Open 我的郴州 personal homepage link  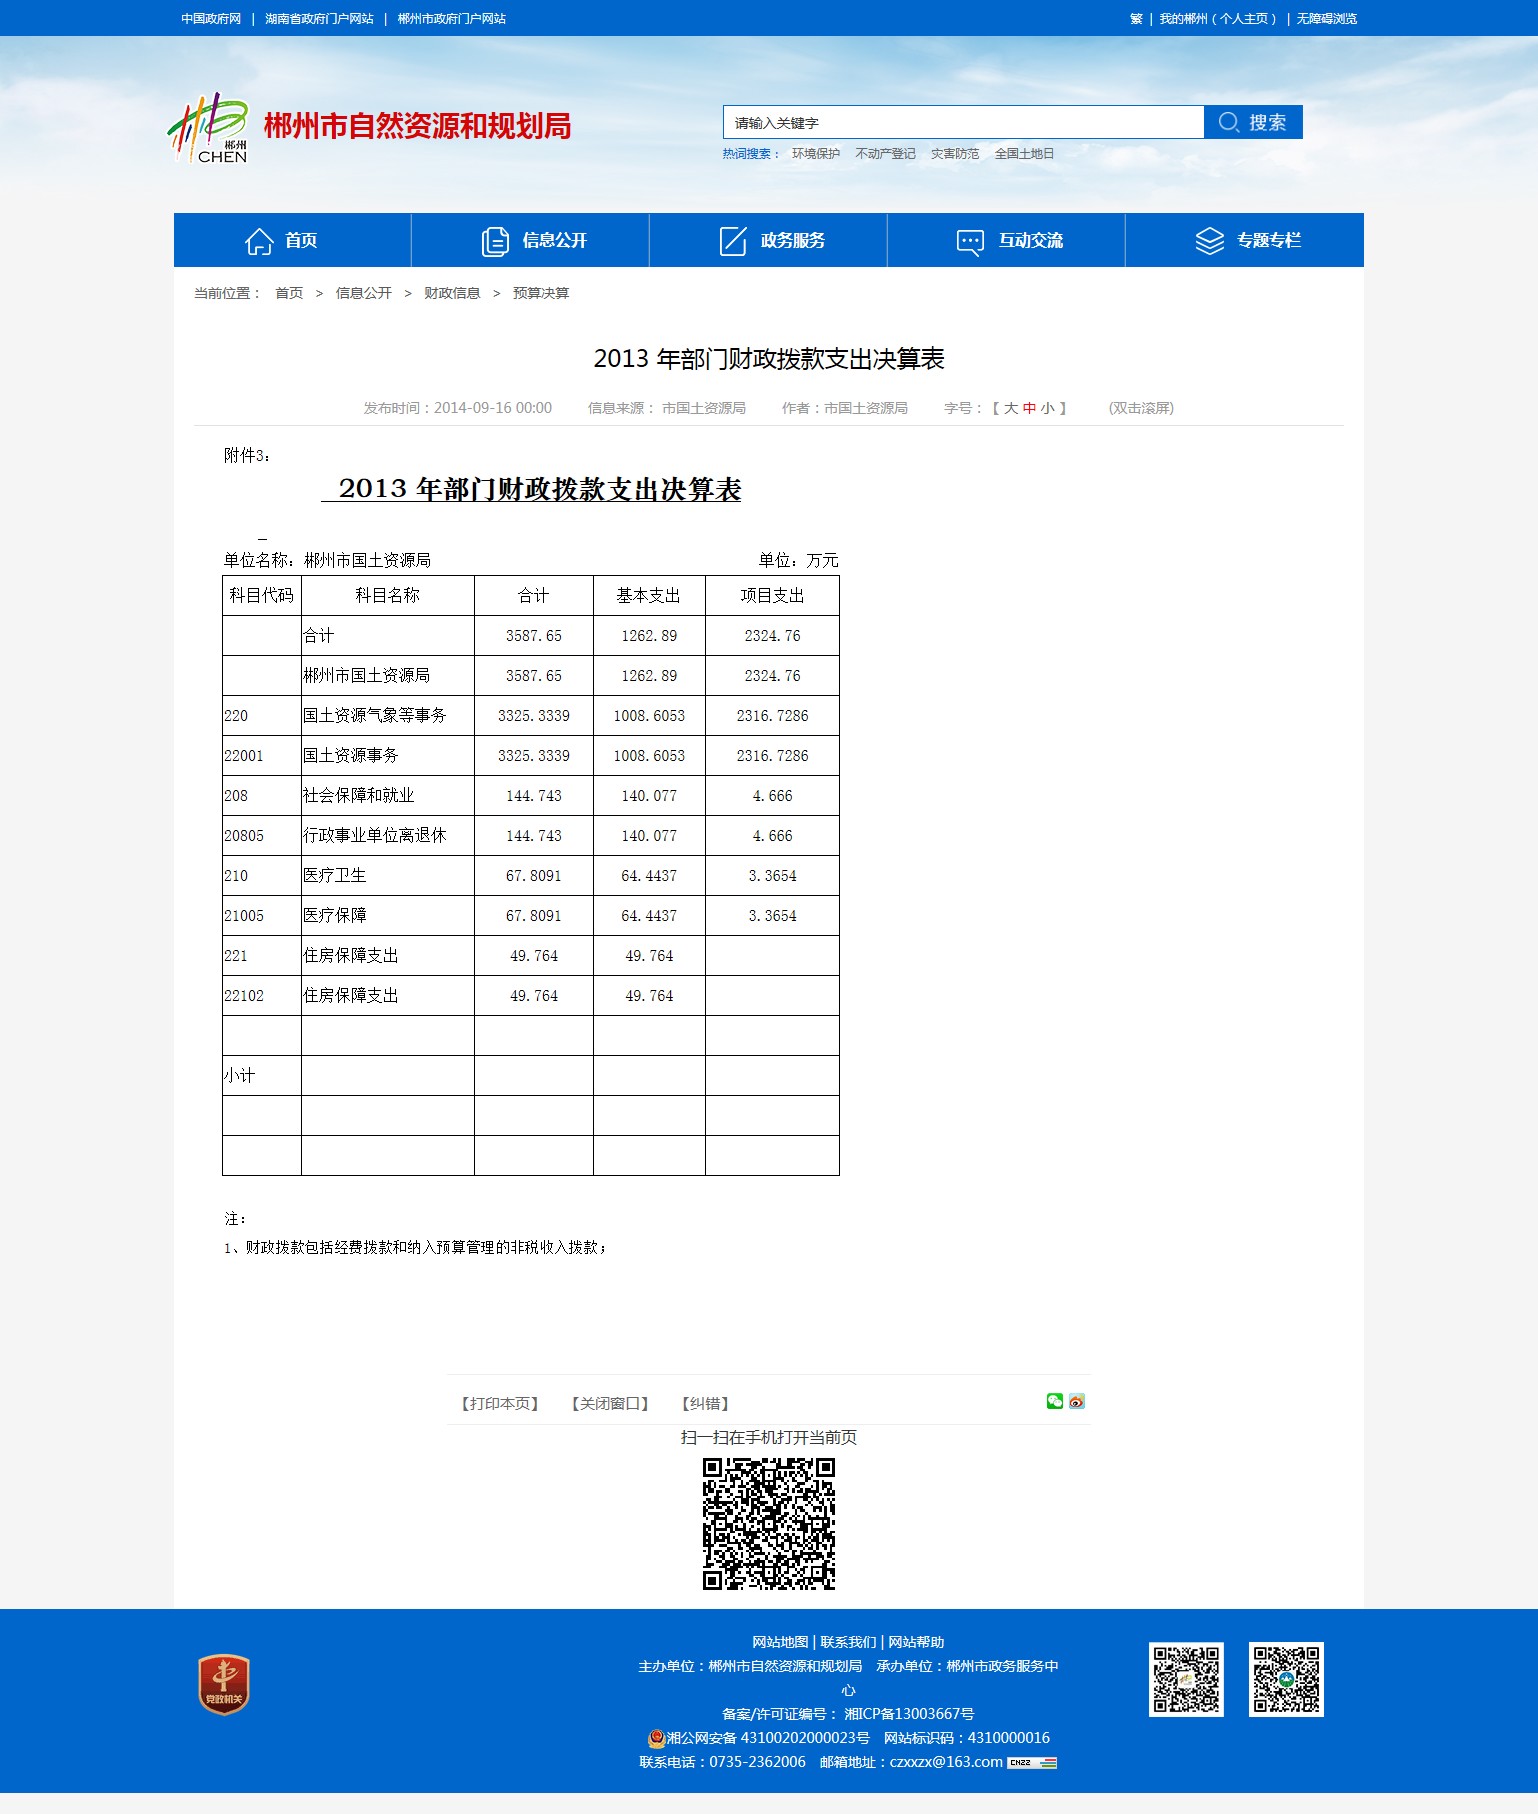[1217, 19]
